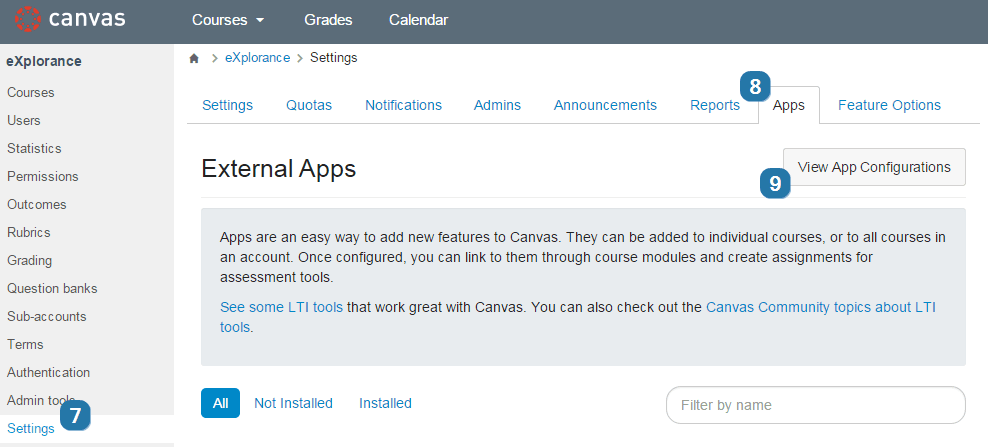Switch to the Notifications tab
The height and width of the screenshot is (447, 988).
[403, 105]
